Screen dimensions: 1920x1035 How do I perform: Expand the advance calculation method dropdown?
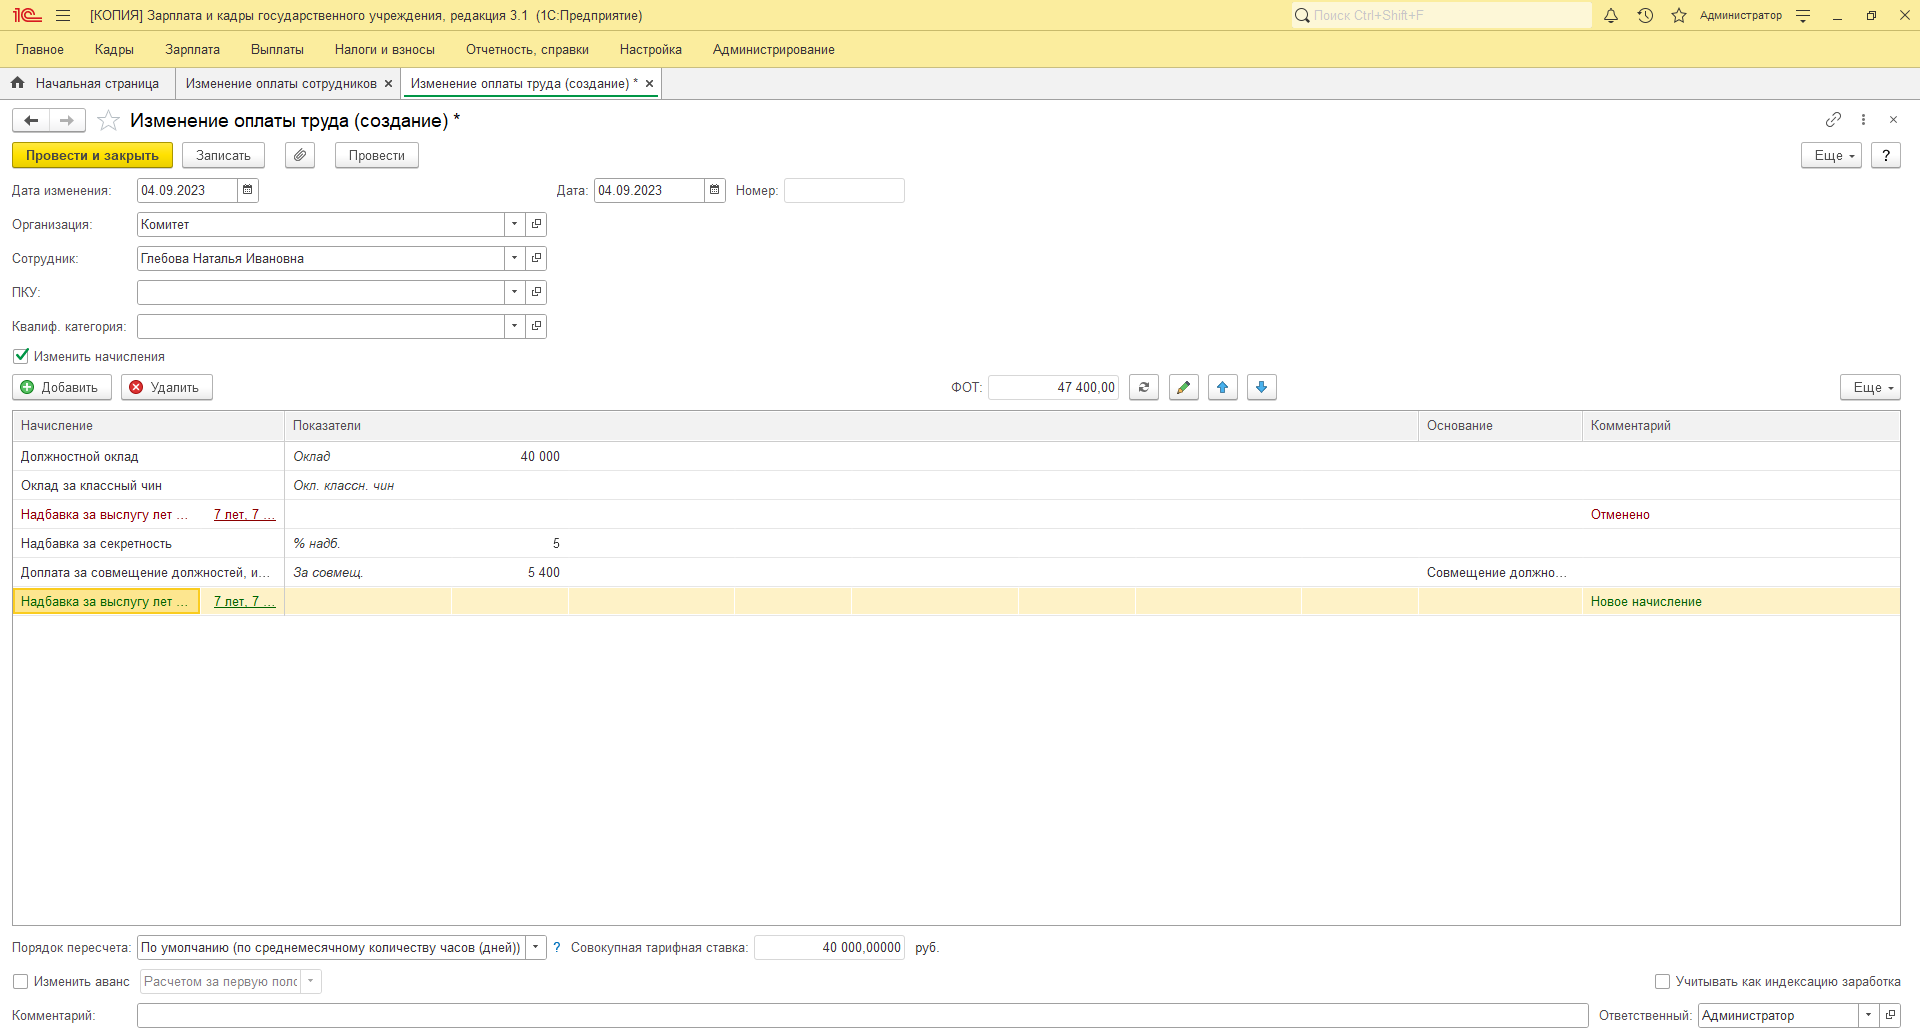point(311,982)
